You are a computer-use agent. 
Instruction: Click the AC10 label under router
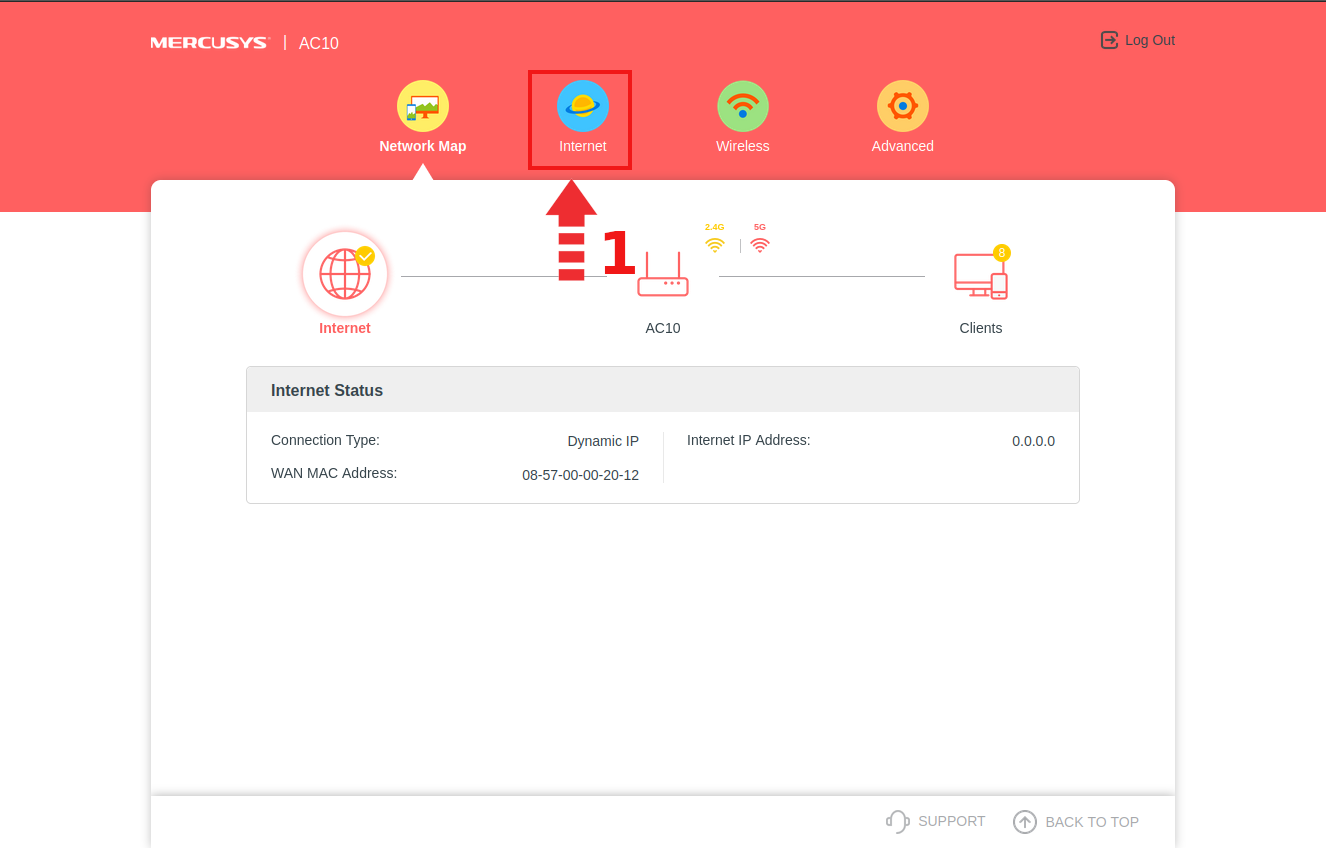pos(663,328)
